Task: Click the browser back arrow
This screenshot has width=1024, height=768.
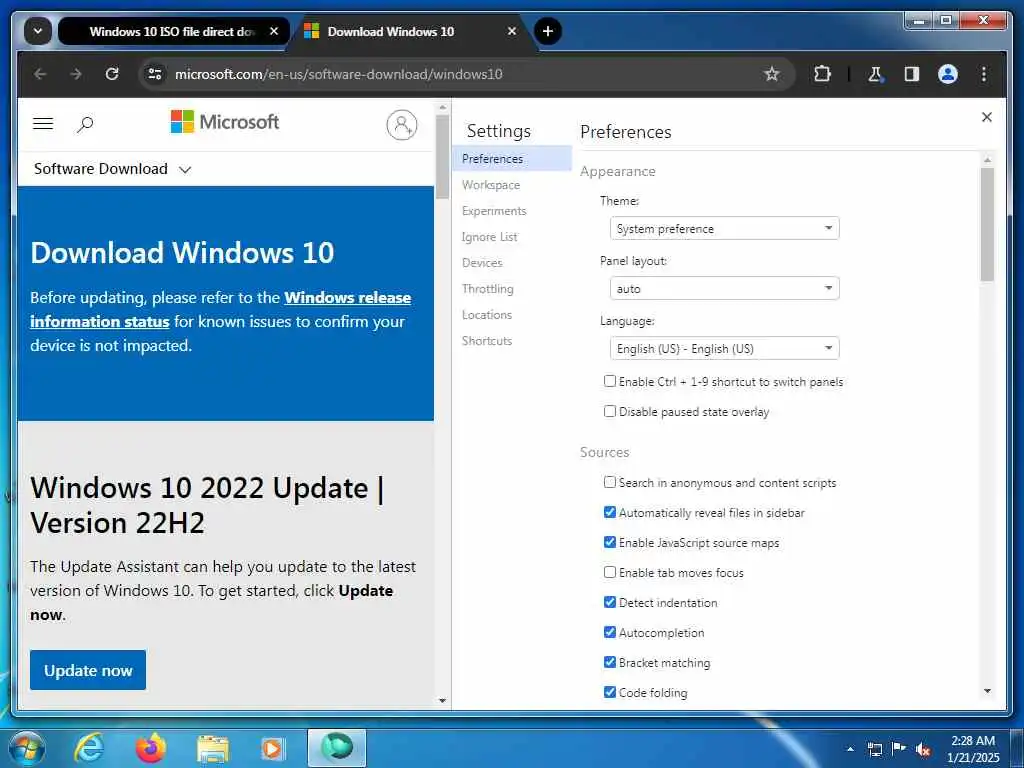Action: (40, 74)
